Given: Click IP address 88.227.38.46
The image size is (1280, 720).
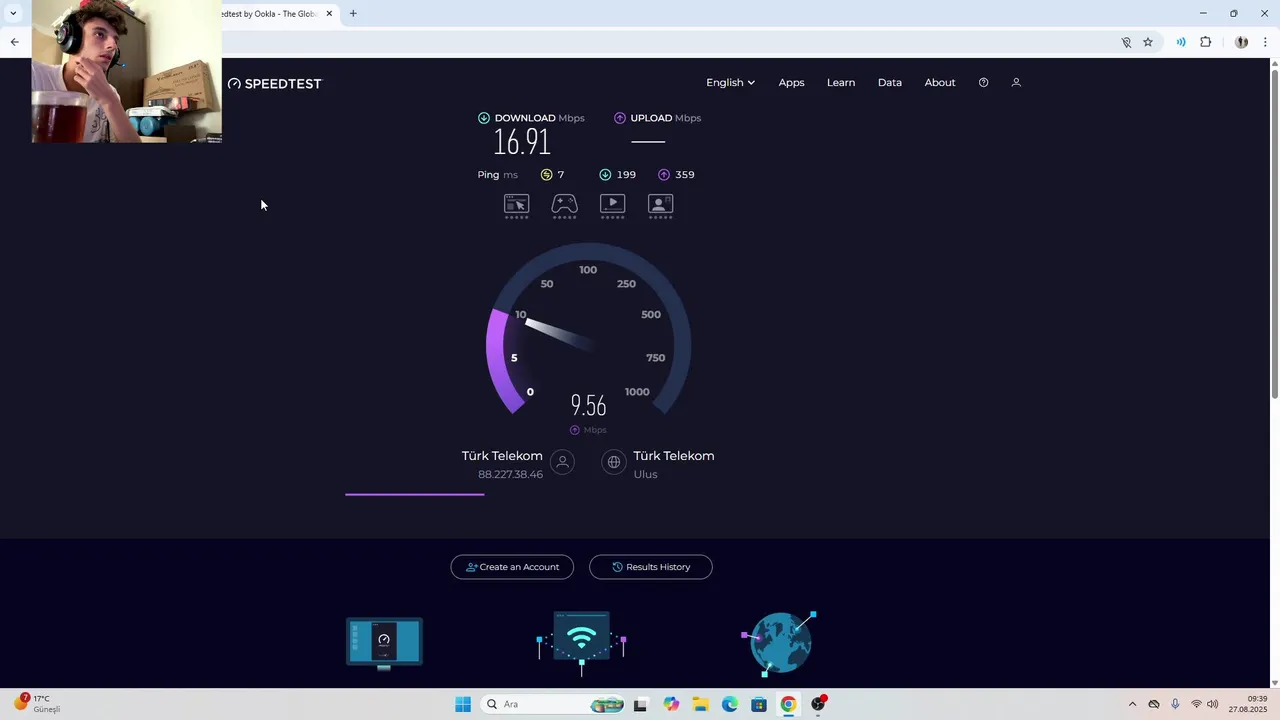Looking at the screenshot, I should (510, 474).
